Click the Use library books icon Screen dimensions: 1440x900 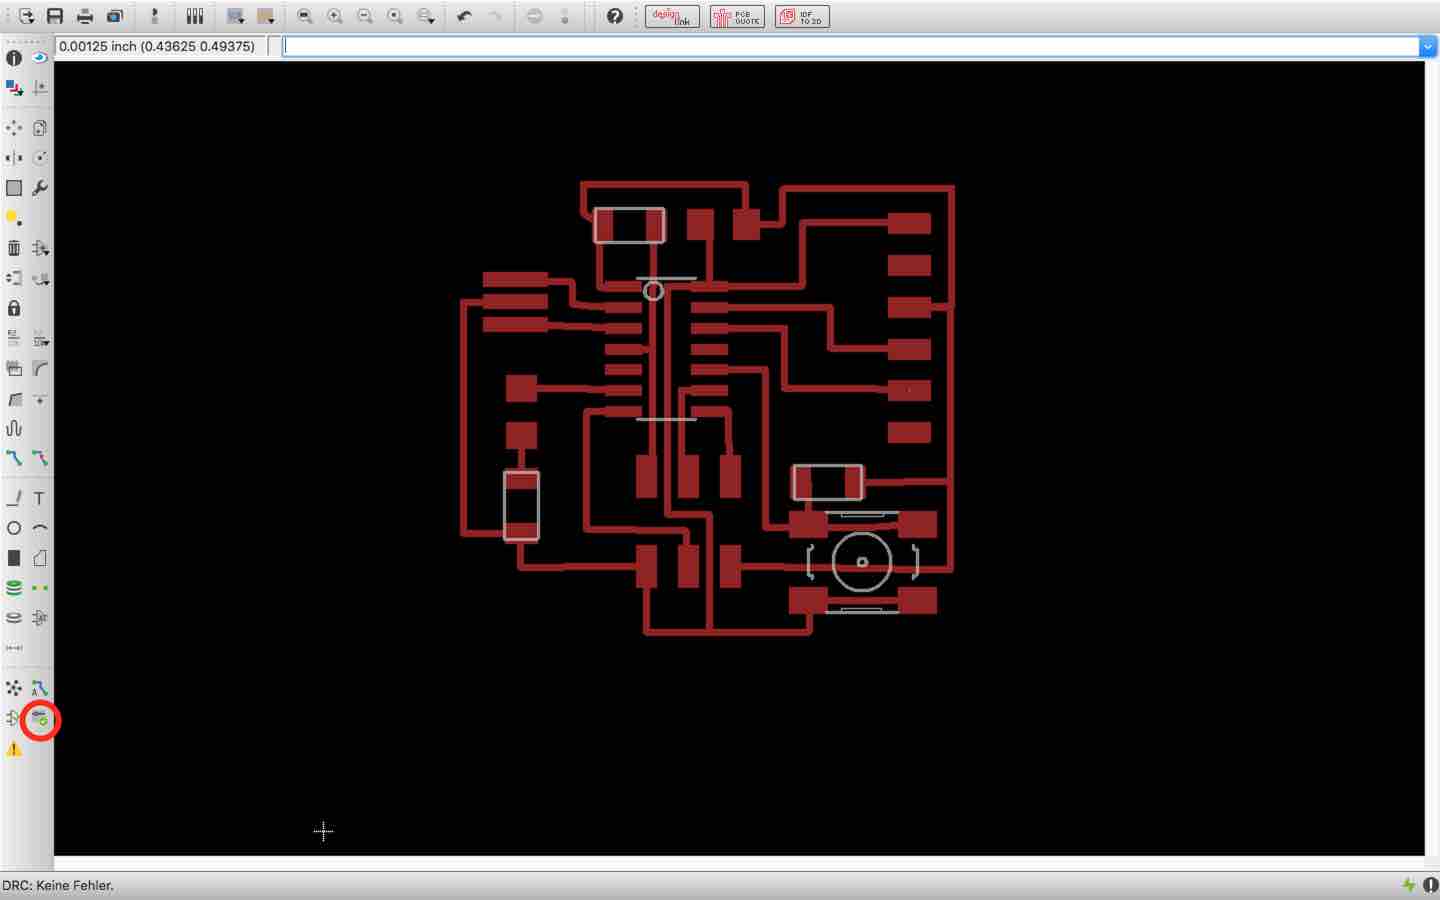195,16
